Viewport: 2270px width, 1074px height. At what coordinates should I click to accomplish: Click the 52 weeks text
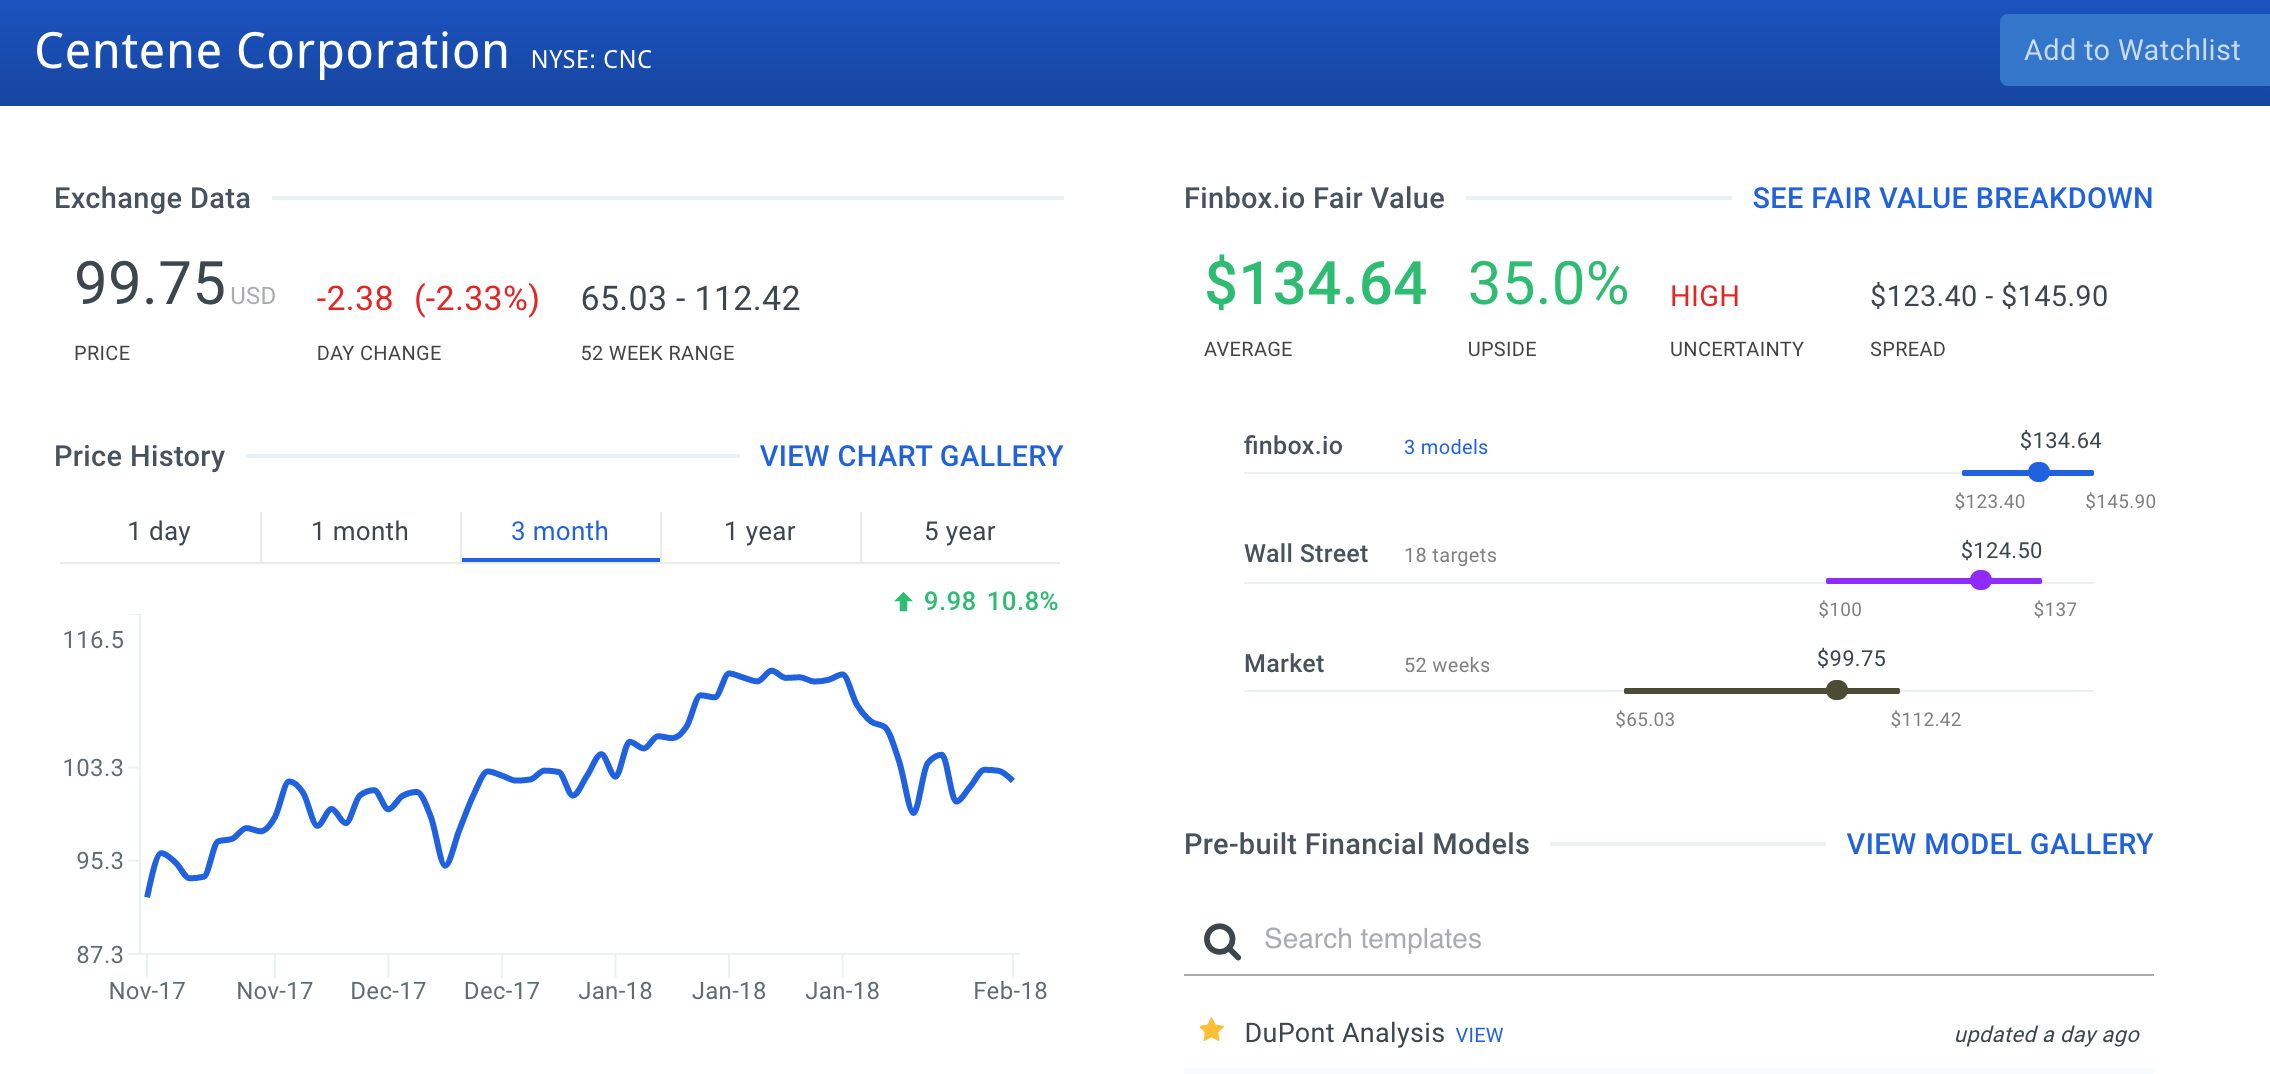(1447, 665)
